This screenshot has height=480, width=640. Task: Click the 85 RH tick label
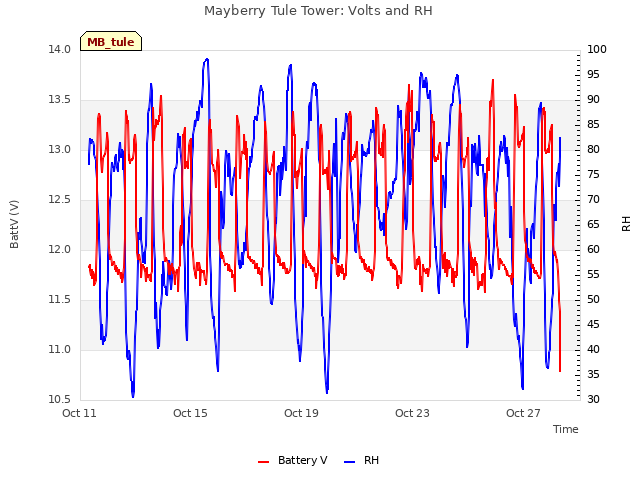pos(593,124)
